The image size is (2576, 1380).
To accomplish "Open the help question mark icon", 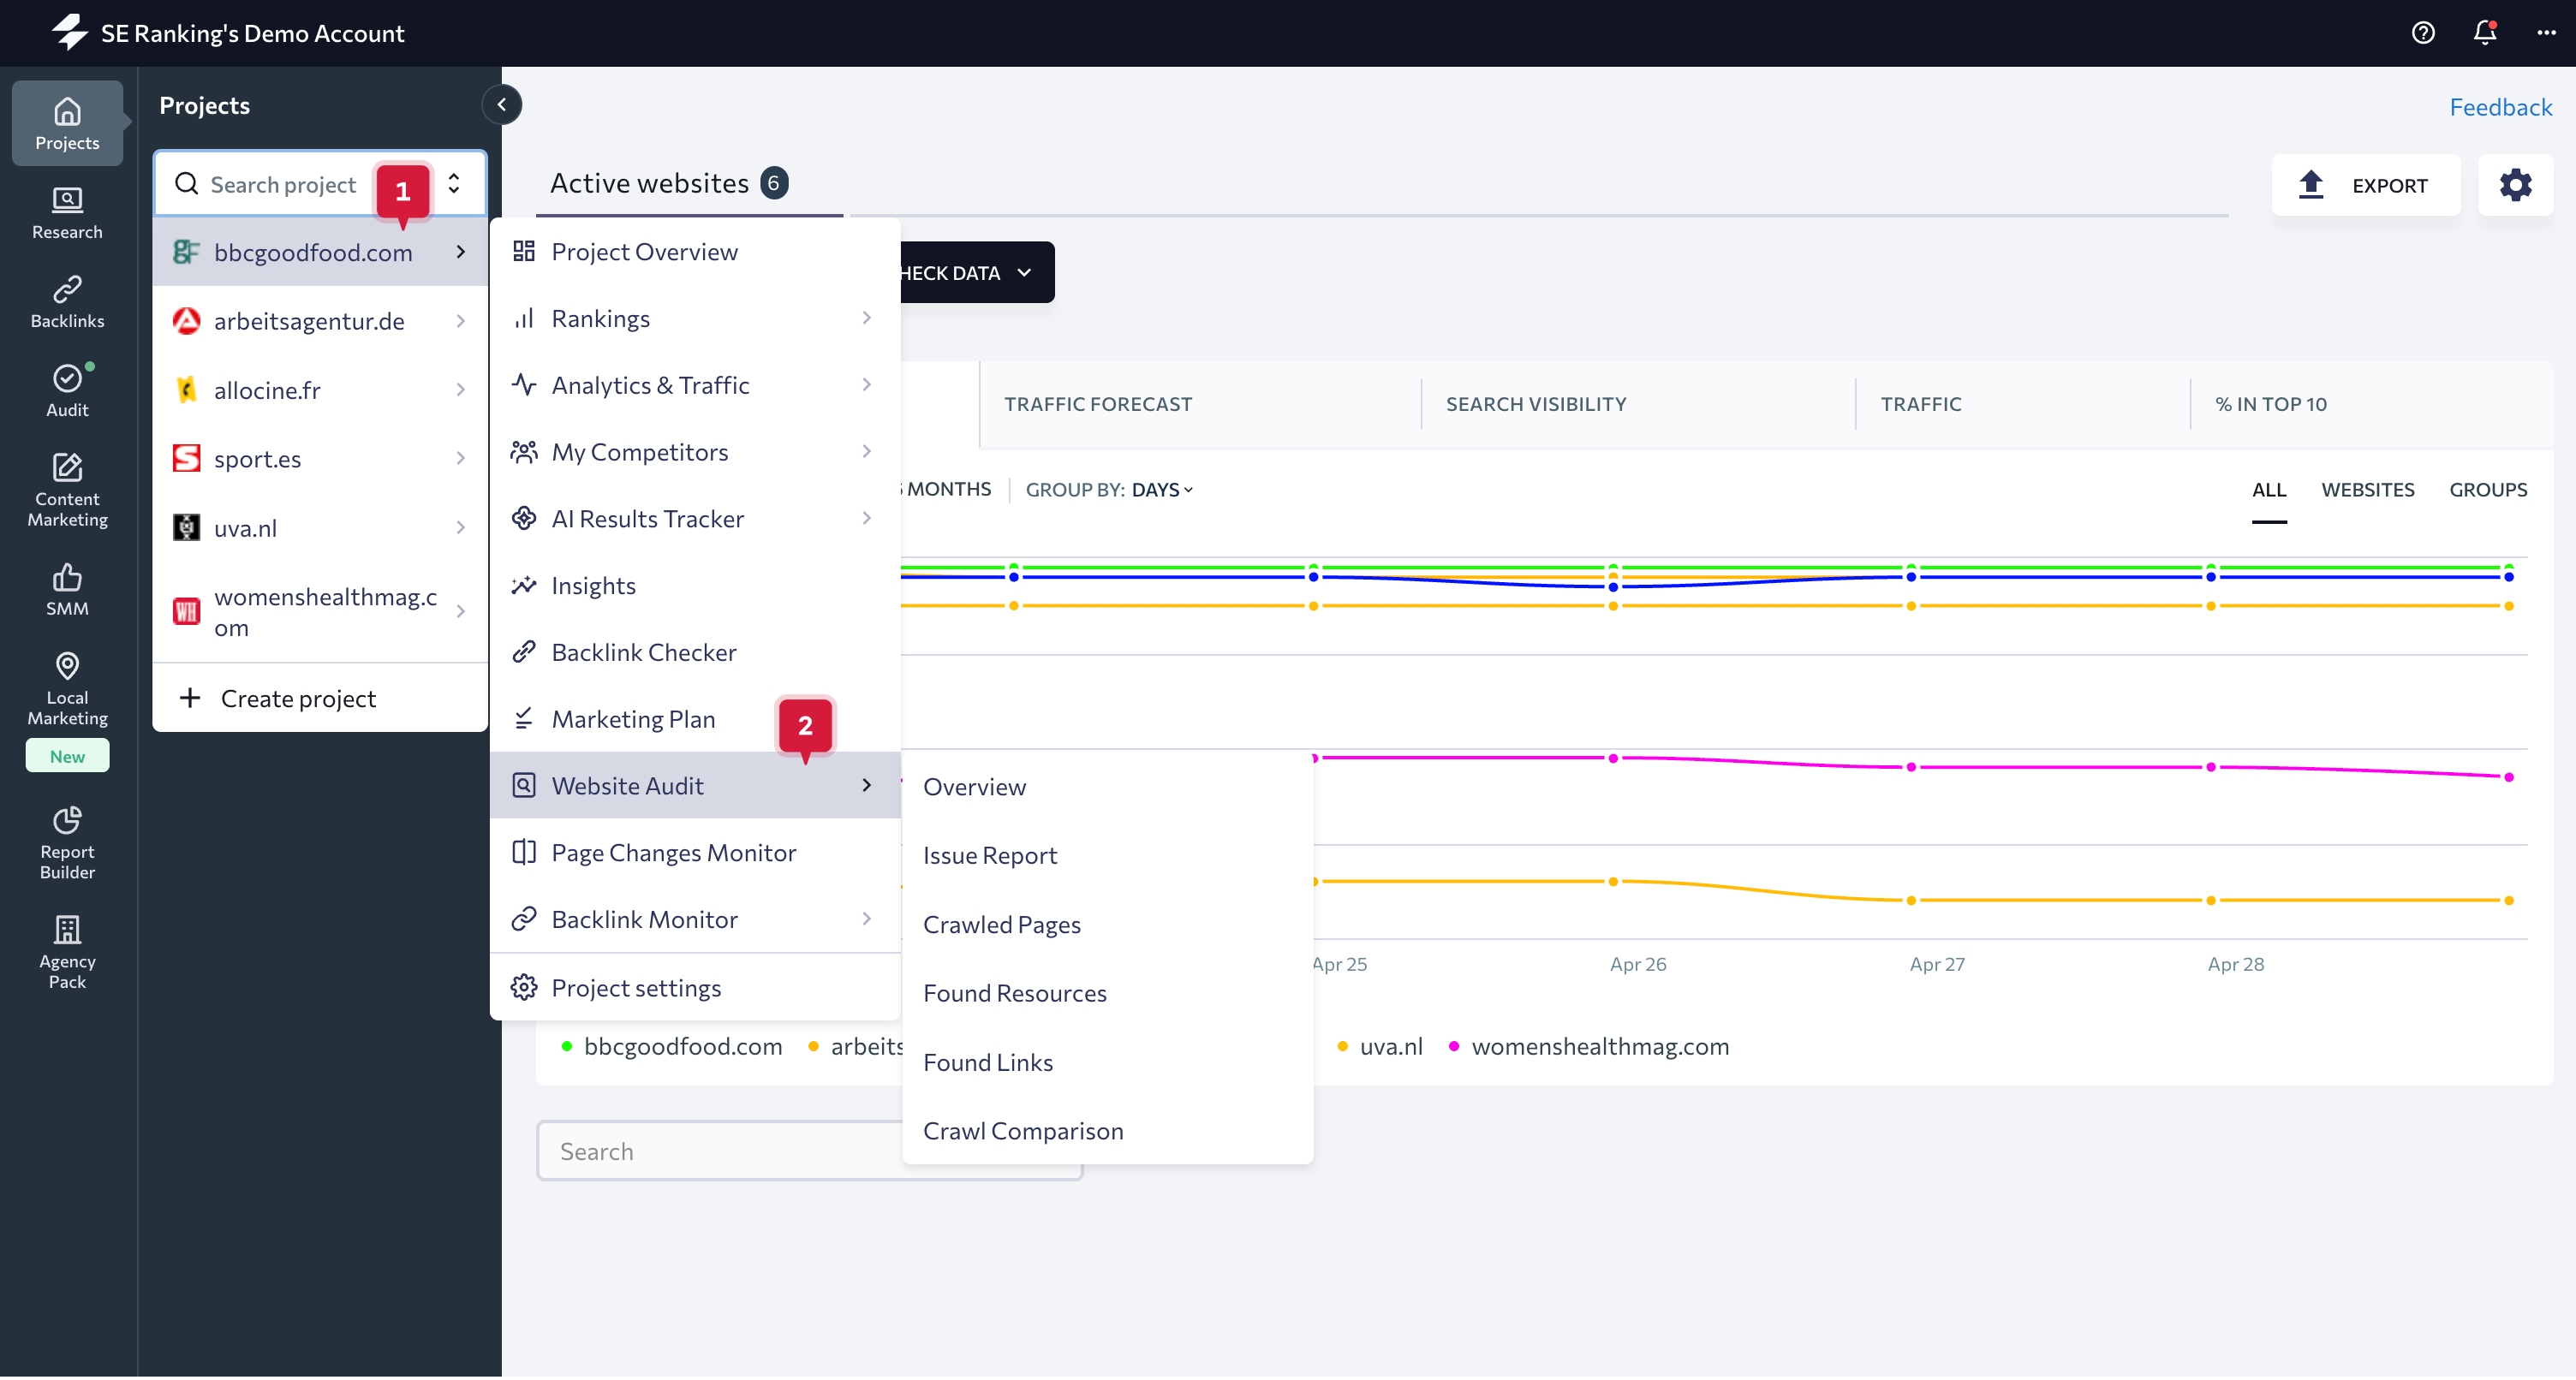I will pos(2423,33).
